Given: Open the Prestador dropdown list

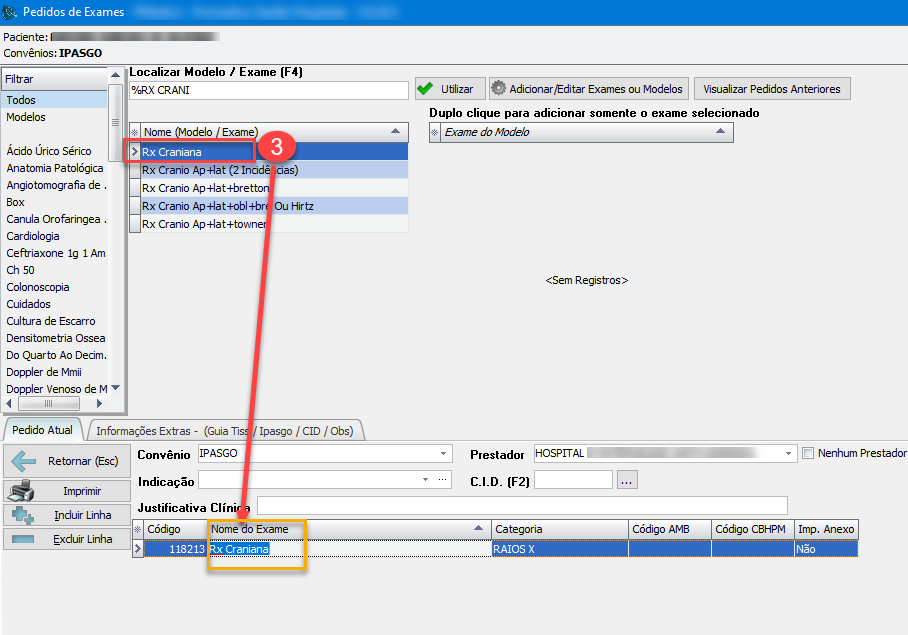Looking at the screenshot, I should (789, 453).
